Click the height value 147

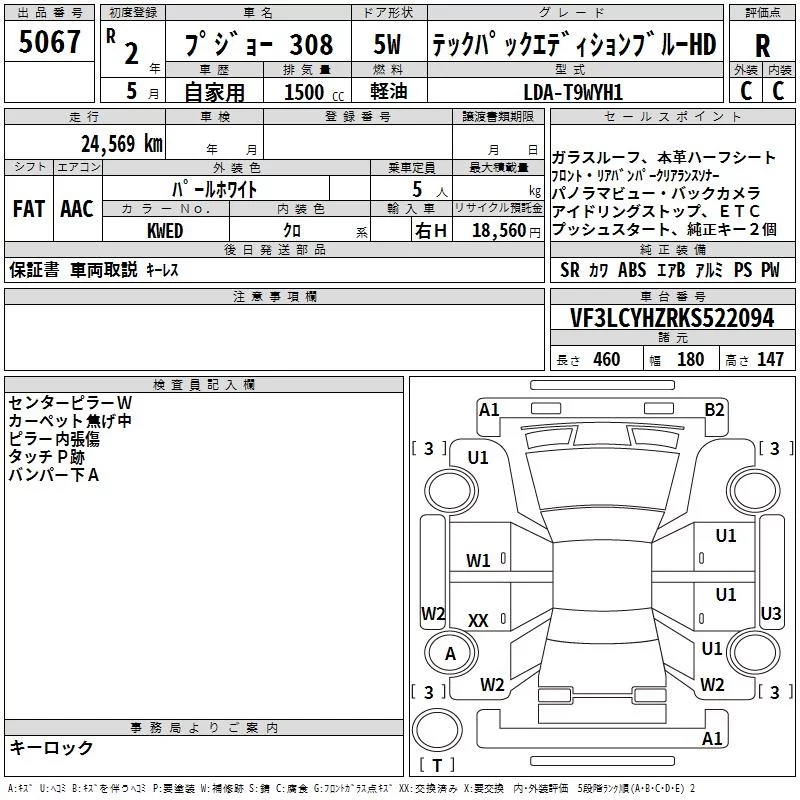(x=770, y=360)
